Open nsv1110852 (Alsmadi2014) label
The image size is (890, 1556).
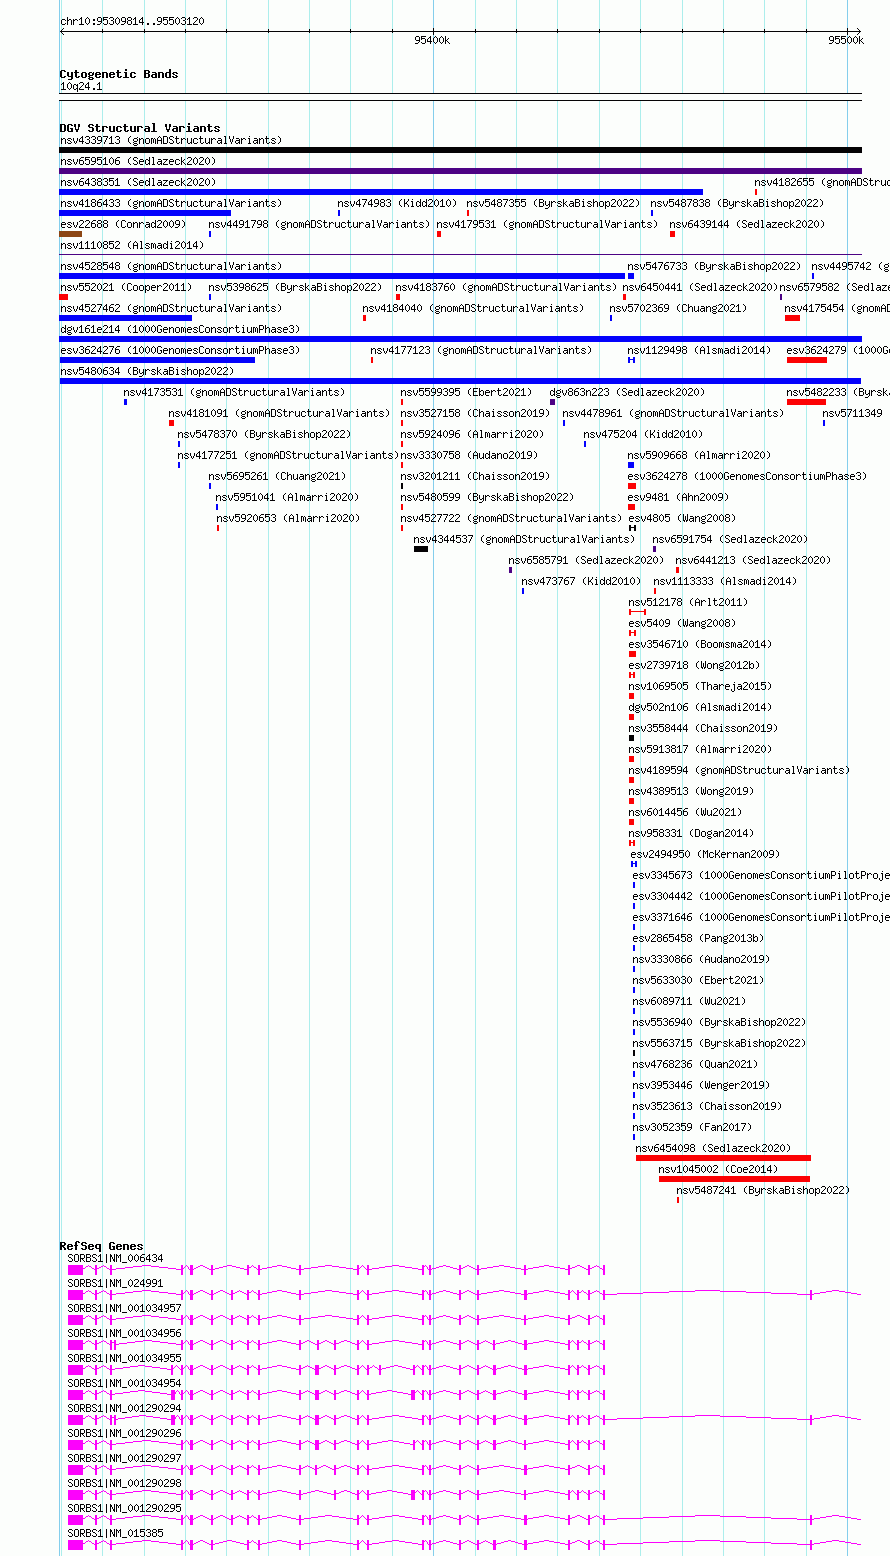point(132,245)
